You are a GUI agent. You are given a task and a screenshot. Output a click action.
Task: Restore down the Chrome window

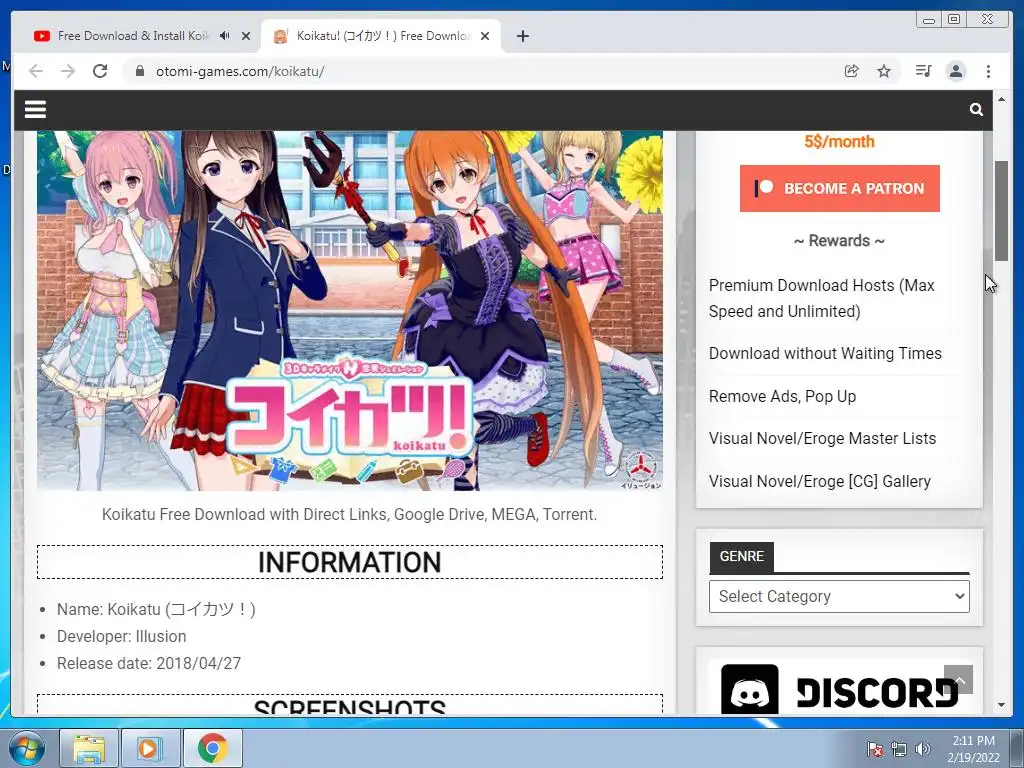coord(954,20)
